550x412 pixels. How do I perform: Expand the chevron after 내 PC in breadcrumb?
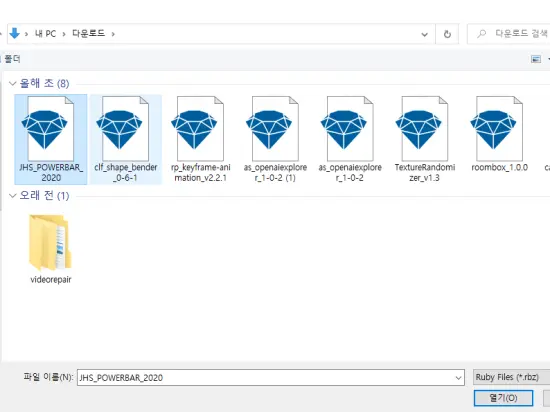64,34
